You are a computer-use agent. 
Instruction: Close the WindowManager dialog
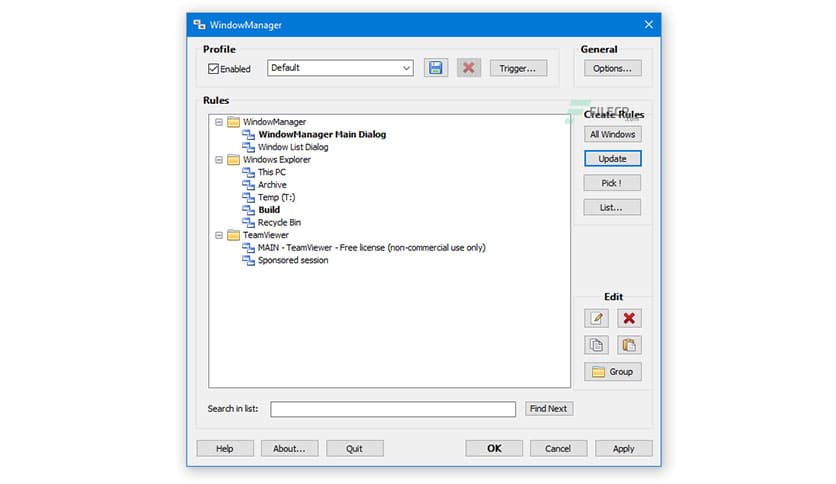coord(648,25)
